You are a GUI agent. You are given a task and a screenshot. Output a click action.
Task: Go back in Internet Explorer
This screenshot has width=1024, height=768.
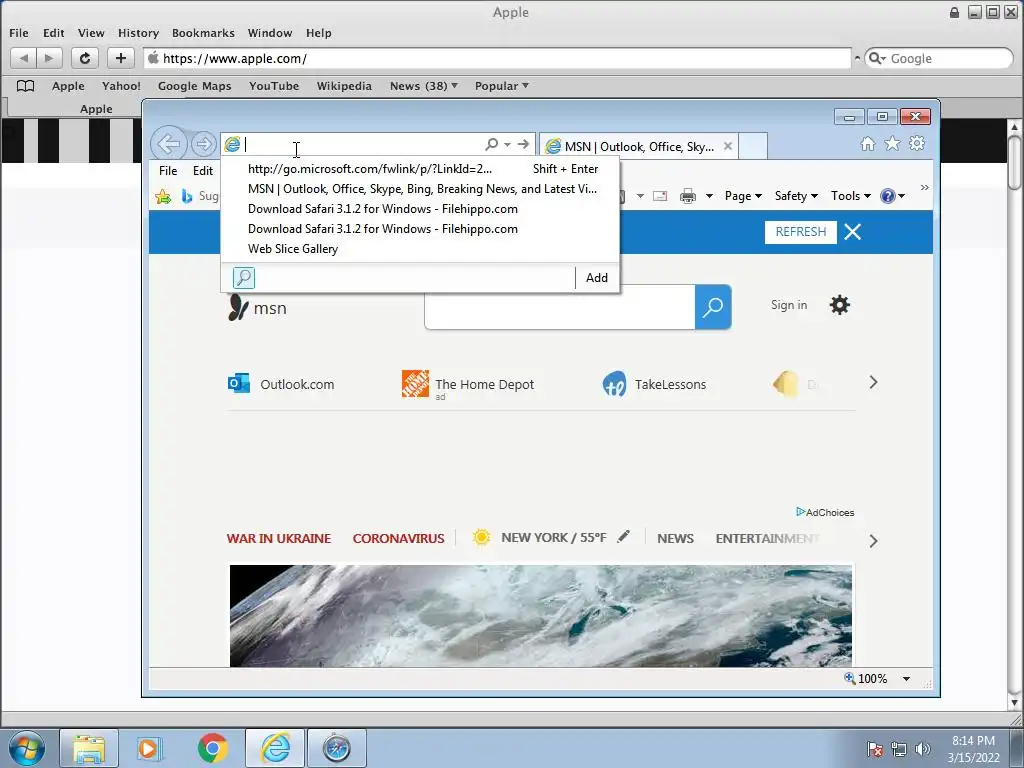coord(168,144)
